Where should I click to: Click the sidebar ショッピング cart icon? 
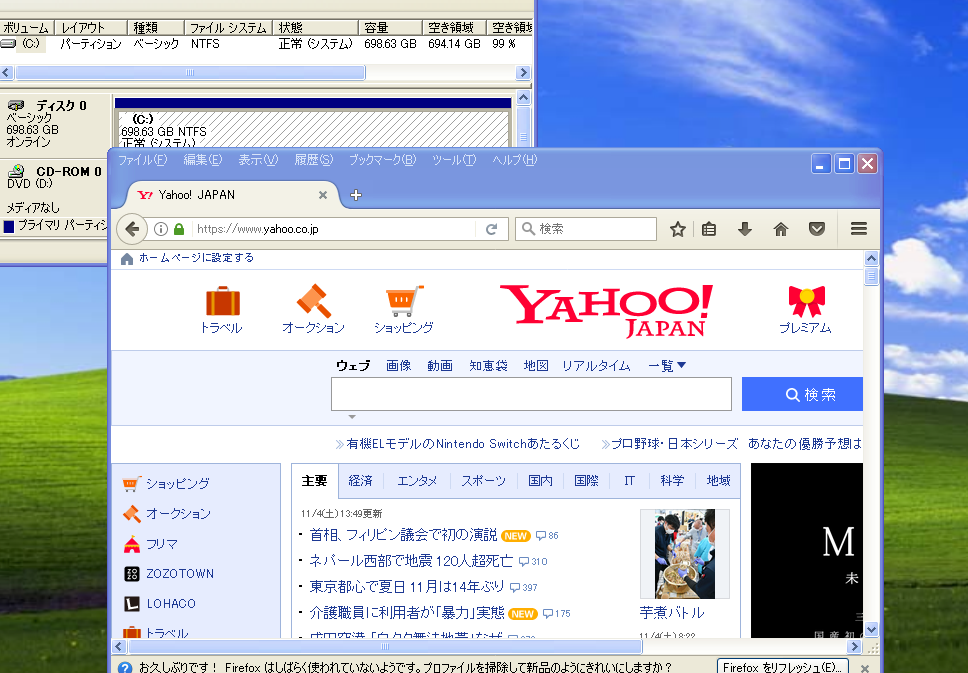click(131, 483)
